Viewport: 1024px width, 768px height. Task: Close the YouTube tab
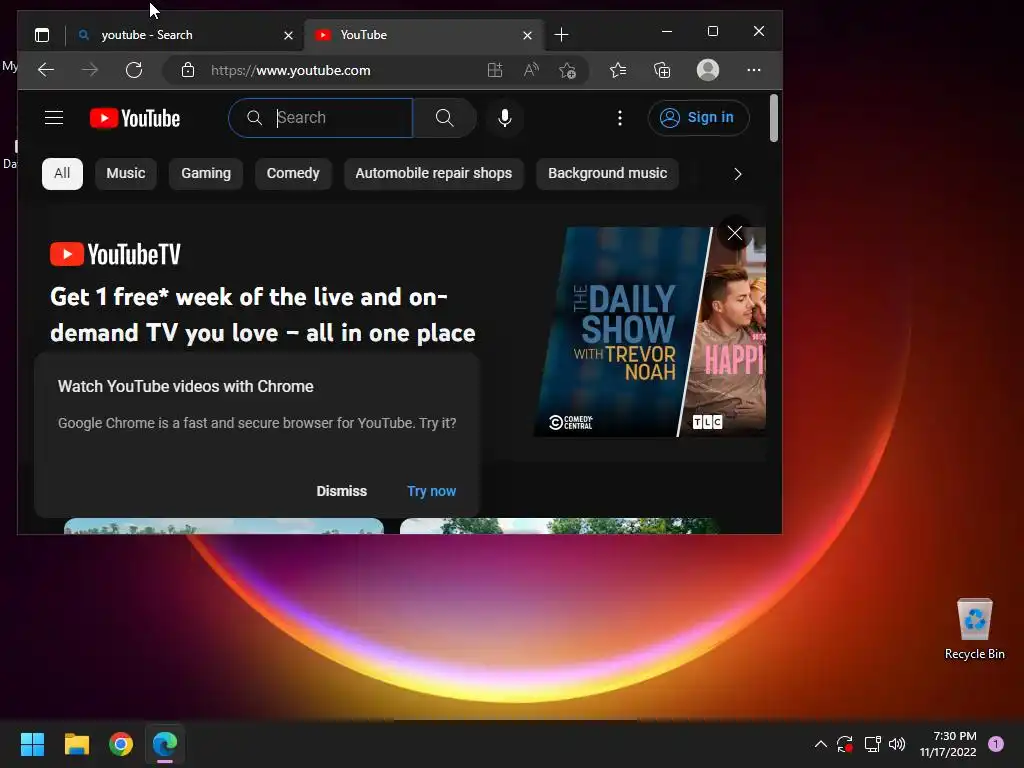[528, 35]
